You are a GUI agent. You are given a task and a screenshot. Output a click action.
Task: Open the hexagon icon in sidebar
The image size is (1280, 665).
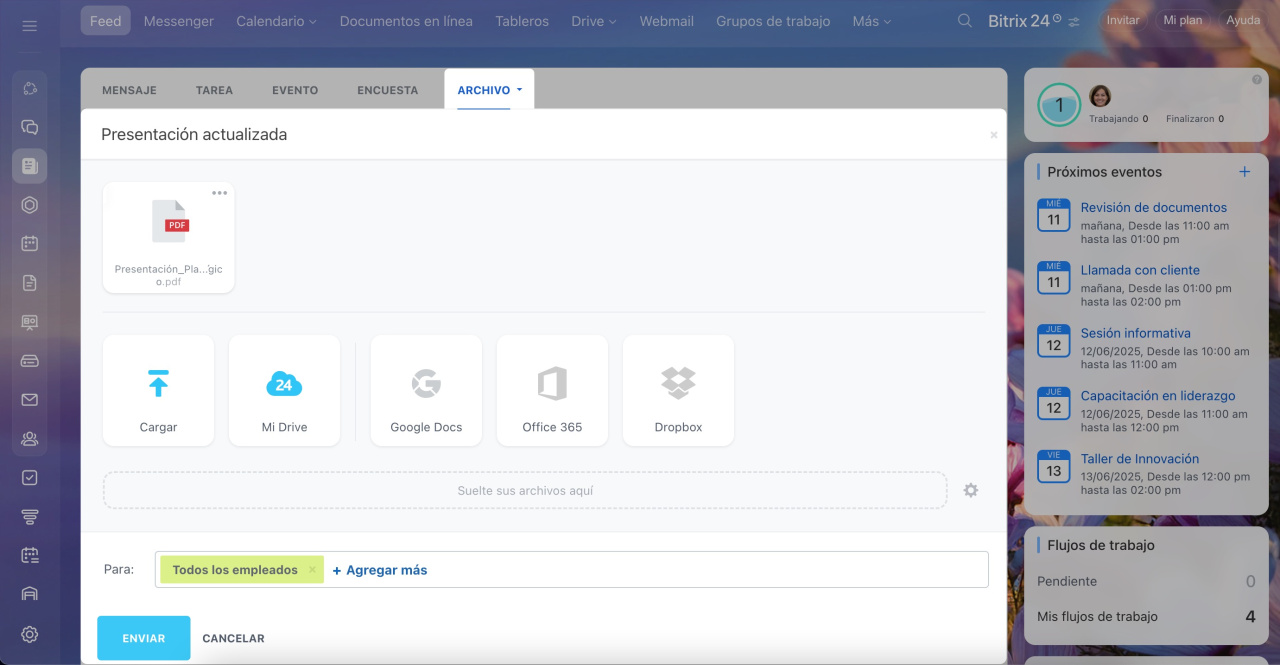point(29,205)
